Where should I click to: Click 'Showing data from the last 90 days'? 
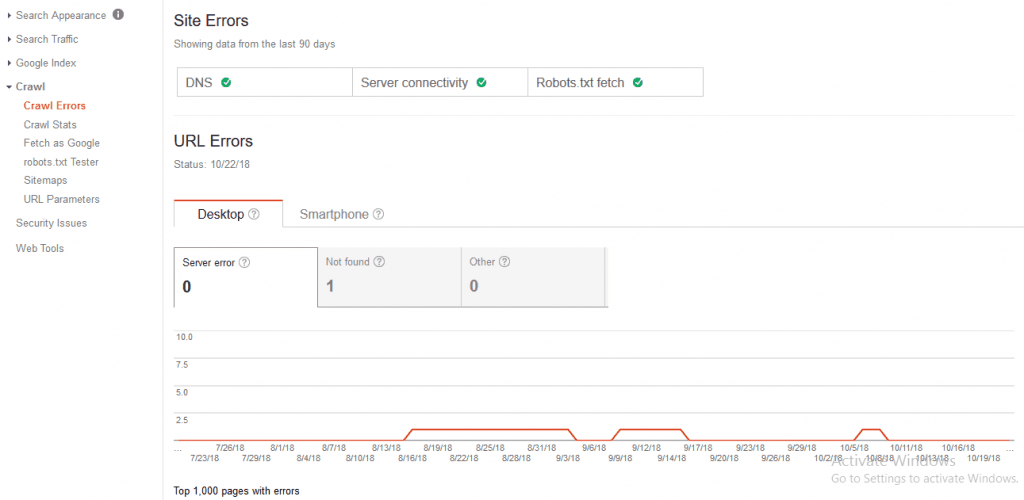click(255, 45)
